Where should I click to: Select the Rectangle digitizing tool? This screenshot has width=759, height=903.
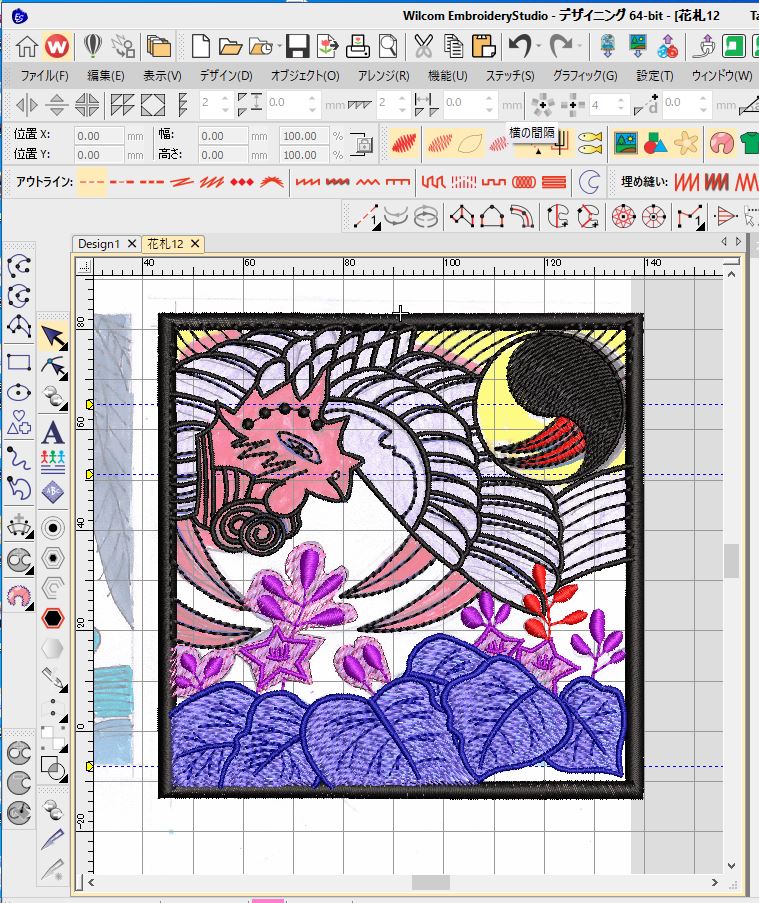18,362
